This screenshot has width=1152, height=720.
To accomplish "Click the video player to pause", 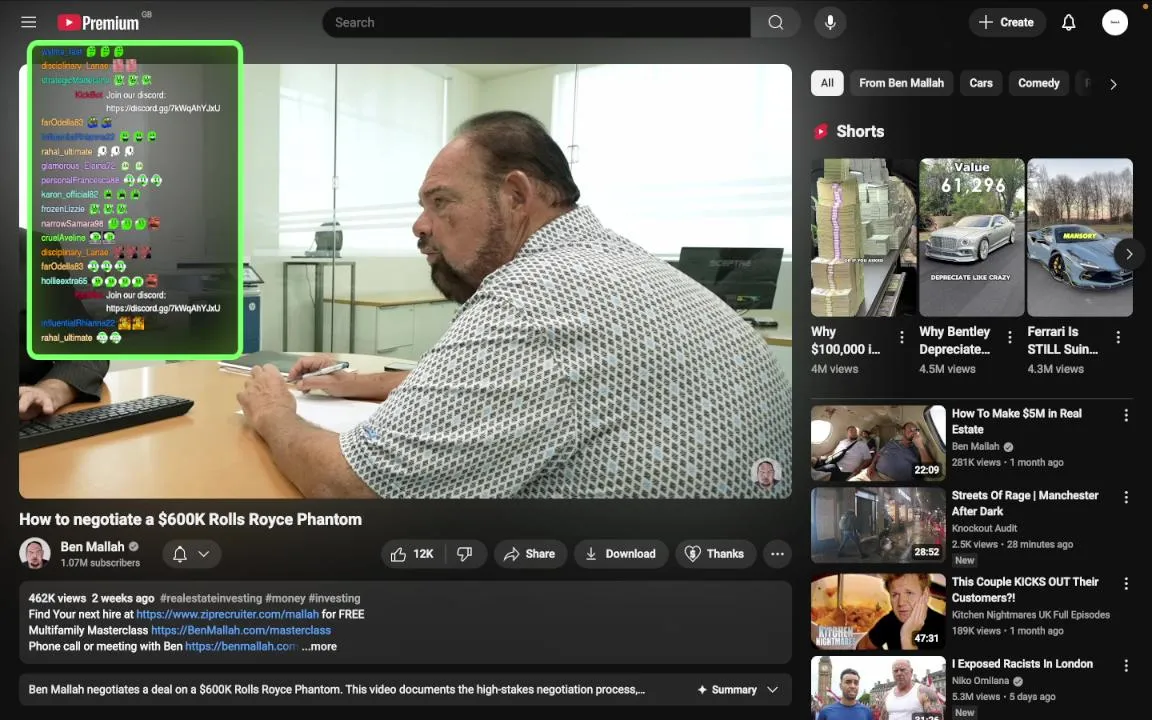I will pyautogui.click(x=405, y=281).
